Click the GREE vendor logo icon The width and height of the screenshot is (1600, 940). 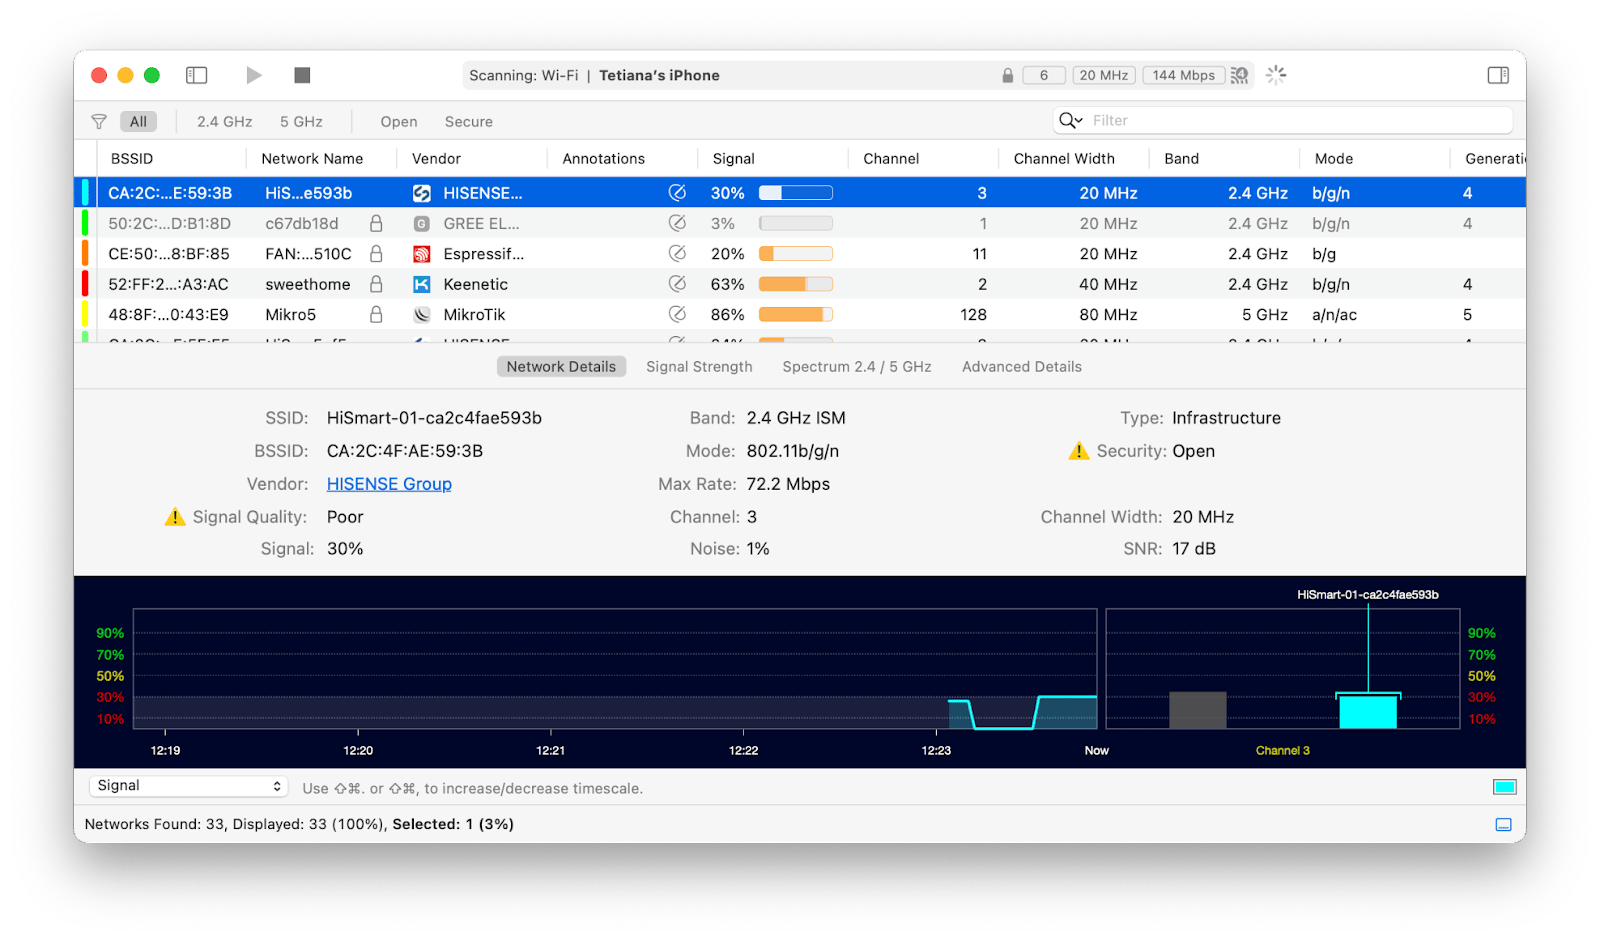click(x=422, y=224)
